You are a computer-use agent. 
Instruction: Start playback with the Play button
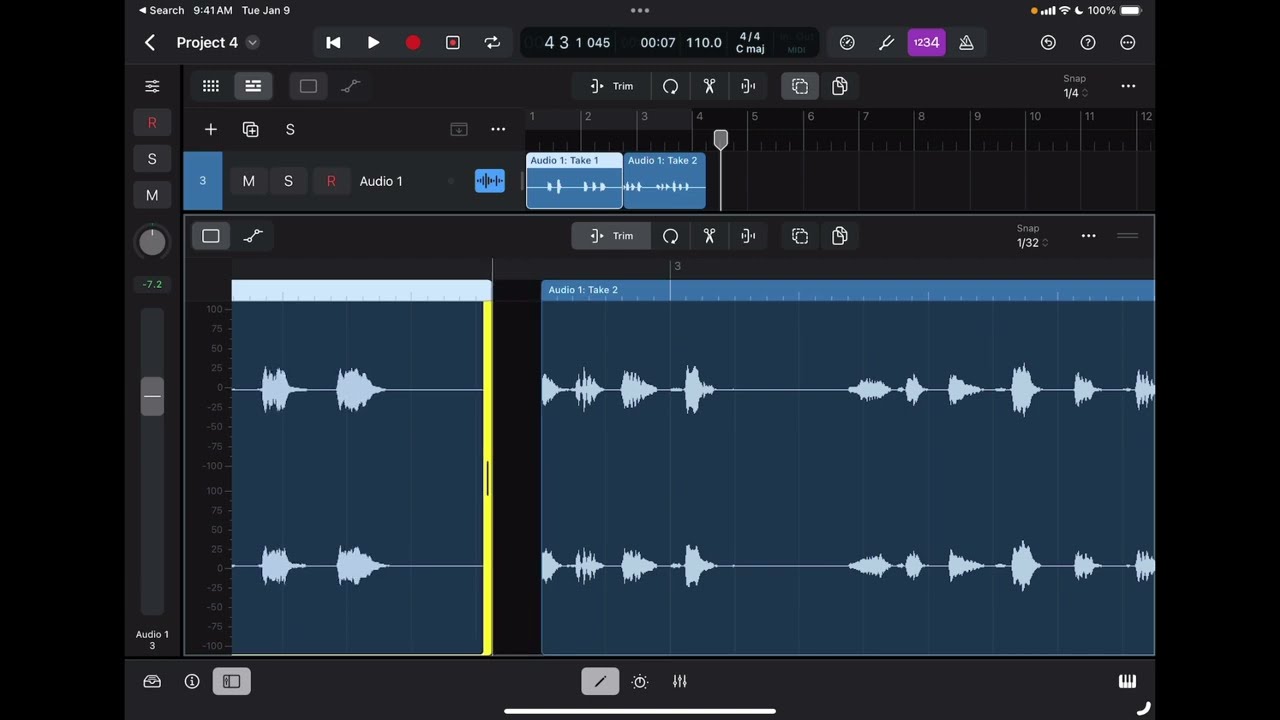pyautogui.click(x=373, y=42)
